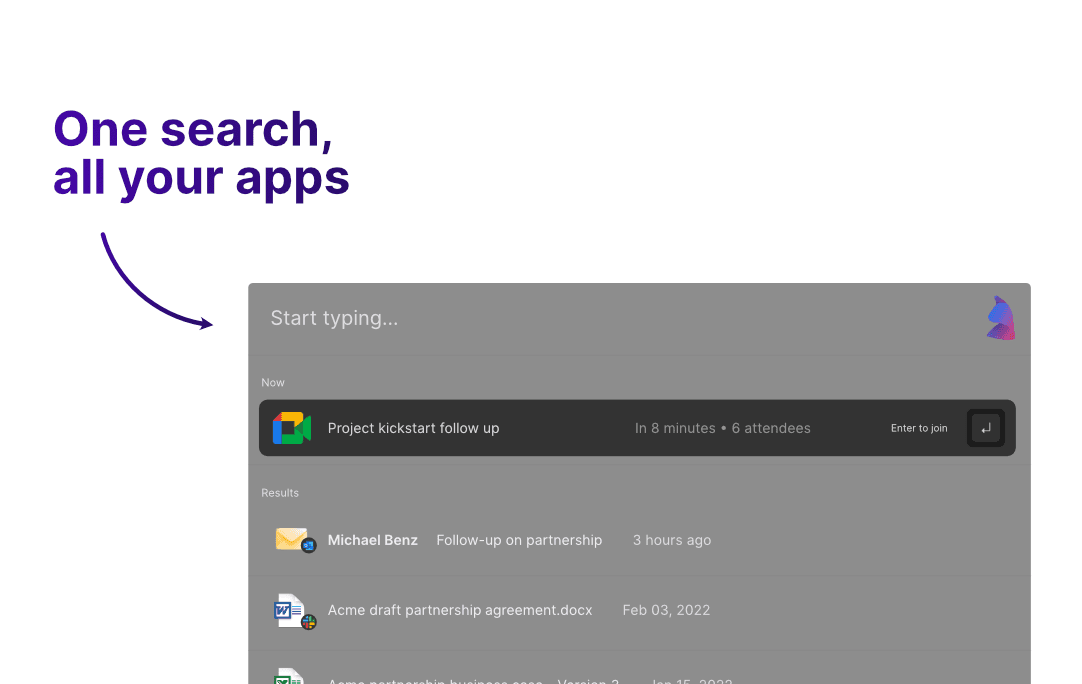This screenshot has width=1082, height=684.
Task: Click the Outlook badge on the envelope
Action: (x=309, y=545)
